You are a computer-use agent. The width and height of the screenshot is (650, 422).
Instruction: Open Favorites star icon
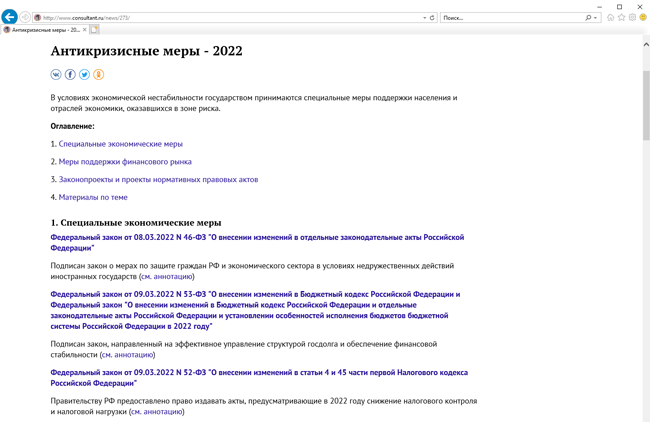[x=622, y=17]
